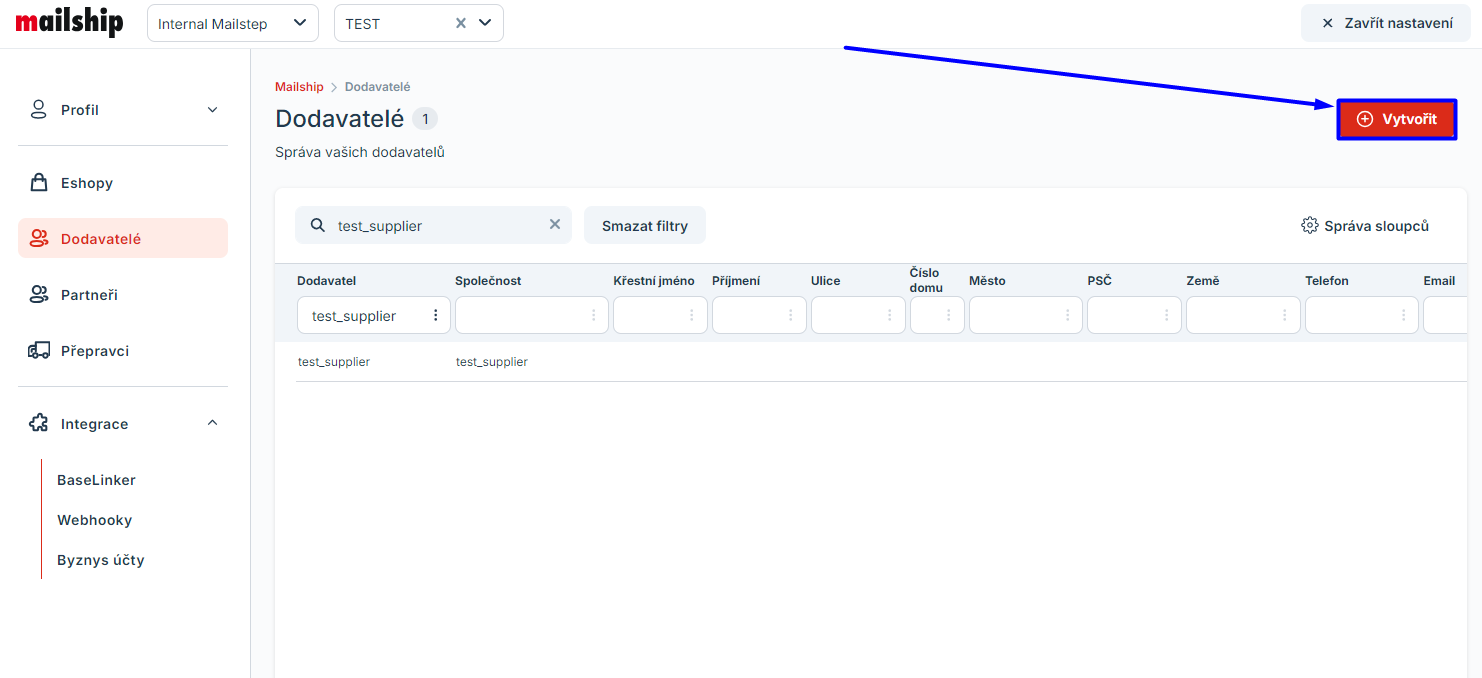The height and width of the screenshot is (678, 1482).
Task: Click the Mailship breadcrumb link
Action: click(299, 87)
